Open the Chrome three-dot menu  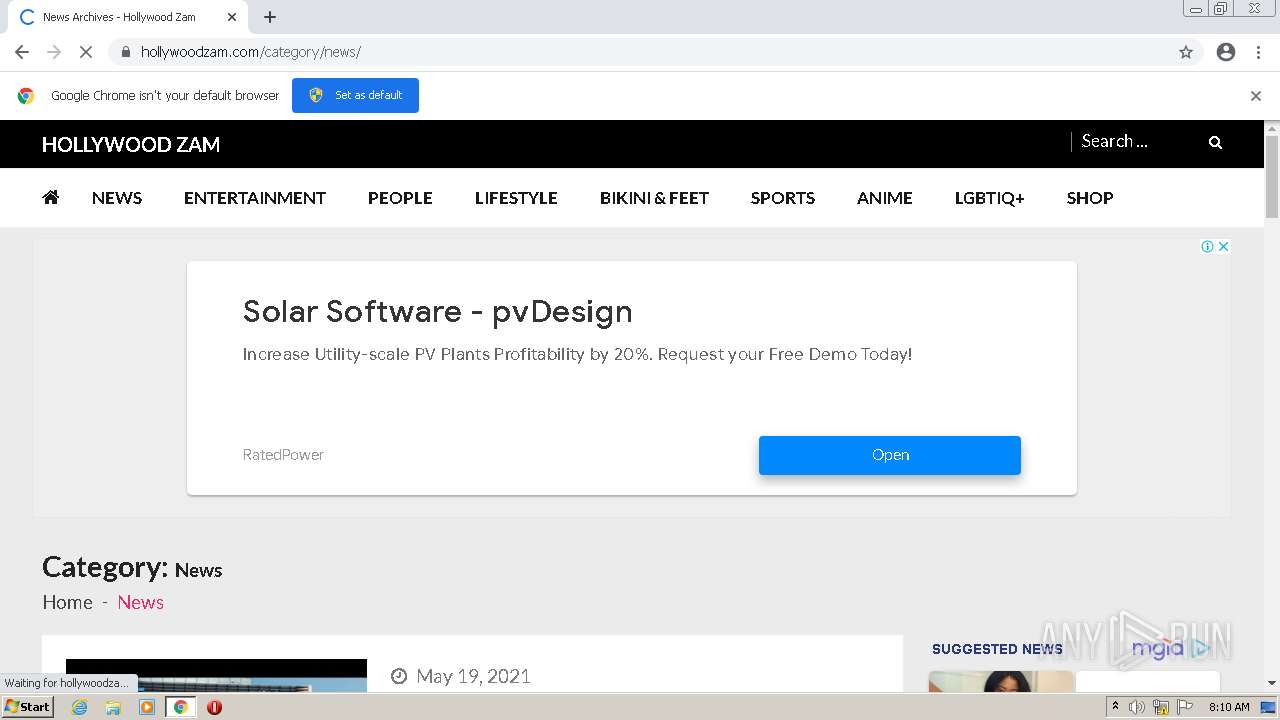[1258, 52]
